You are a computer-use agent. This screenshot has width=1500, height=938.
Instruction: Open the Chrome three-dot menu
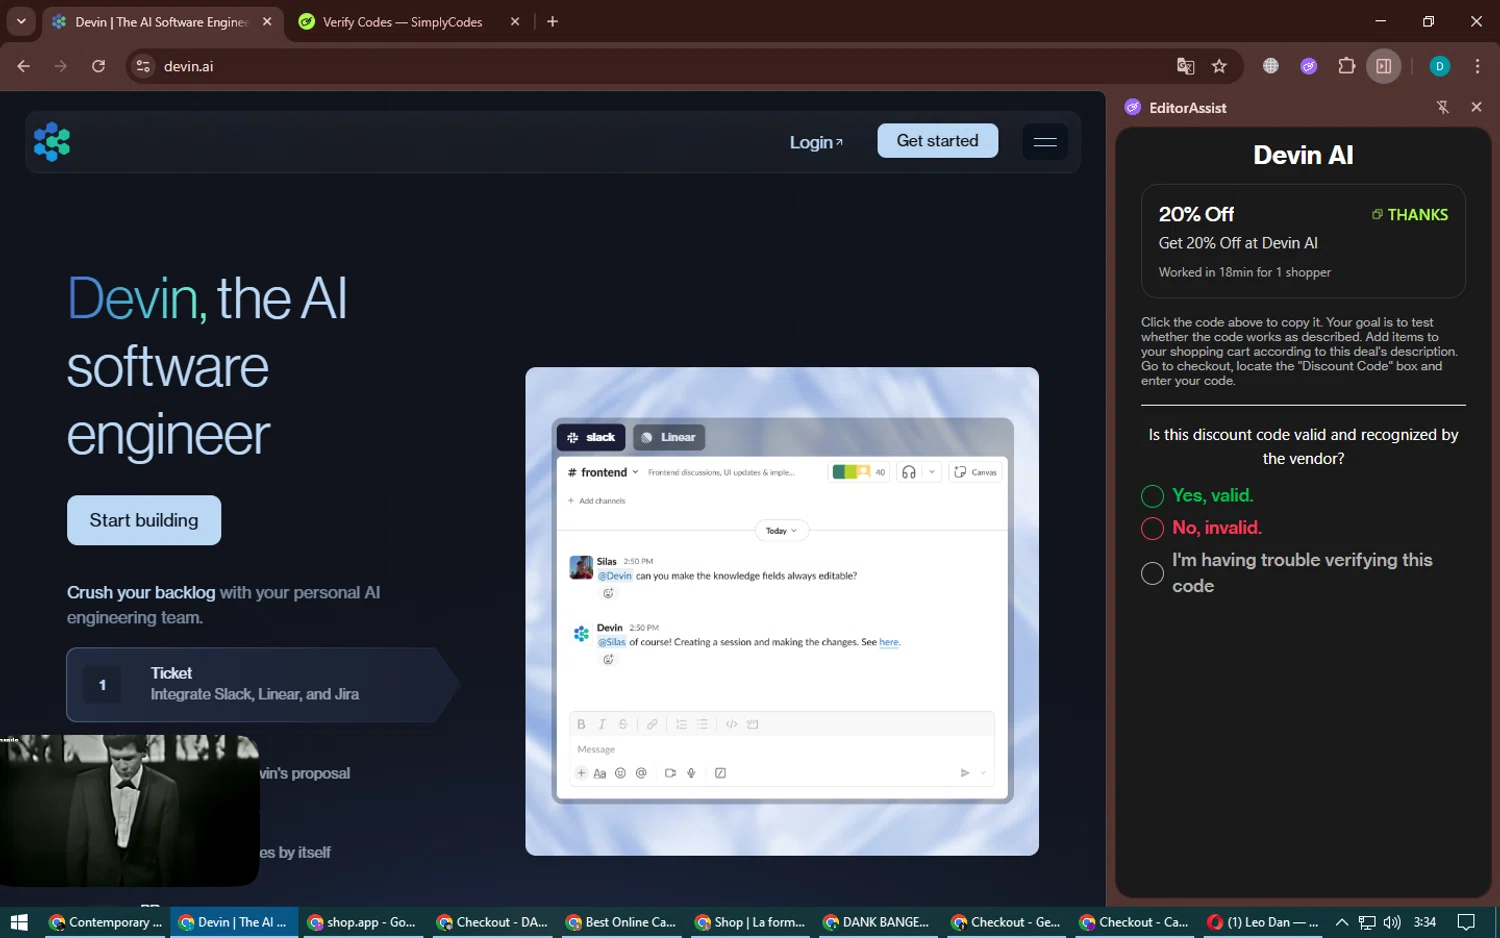click(x=1477, y=66)
